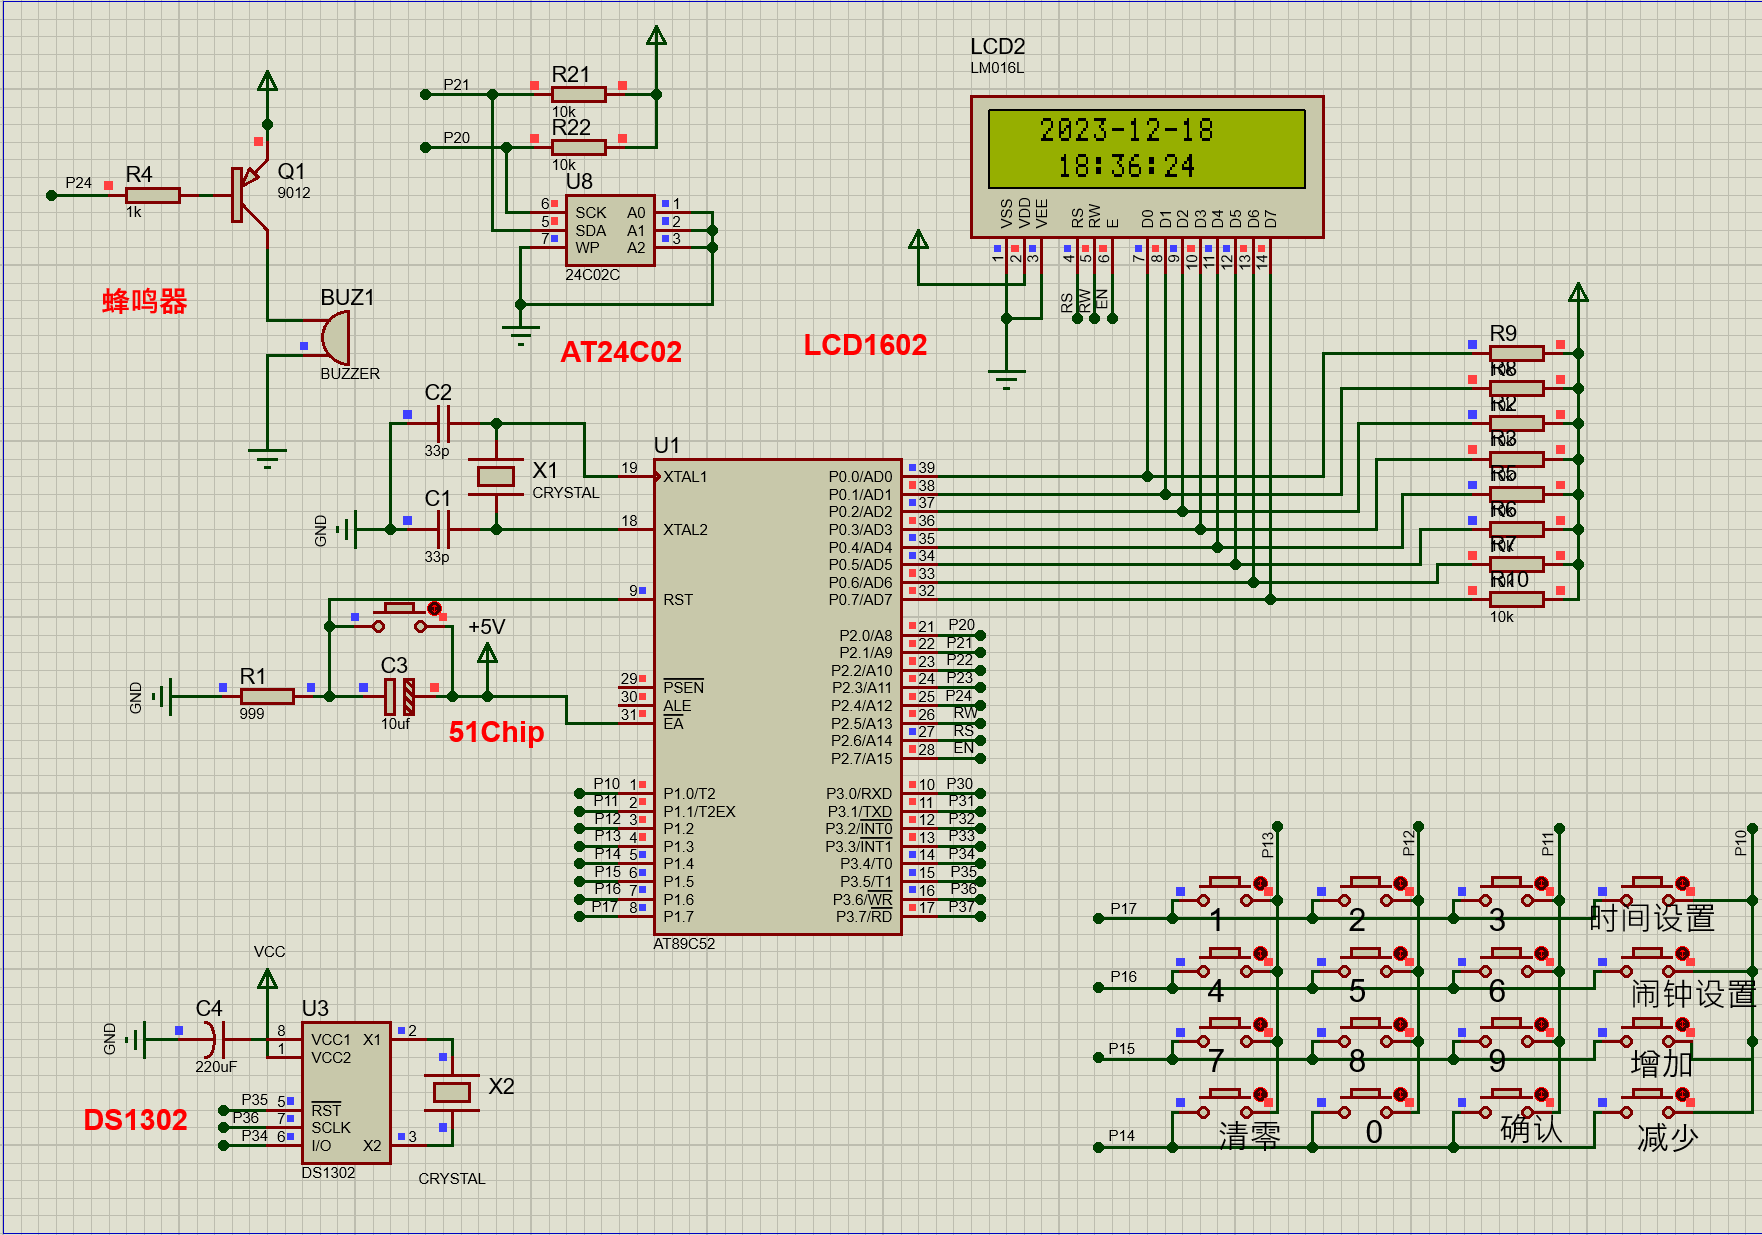Click the ground symbol below the LCD
Image resolution: width=1762 pixels, height=1235 pixels.
1007,380
